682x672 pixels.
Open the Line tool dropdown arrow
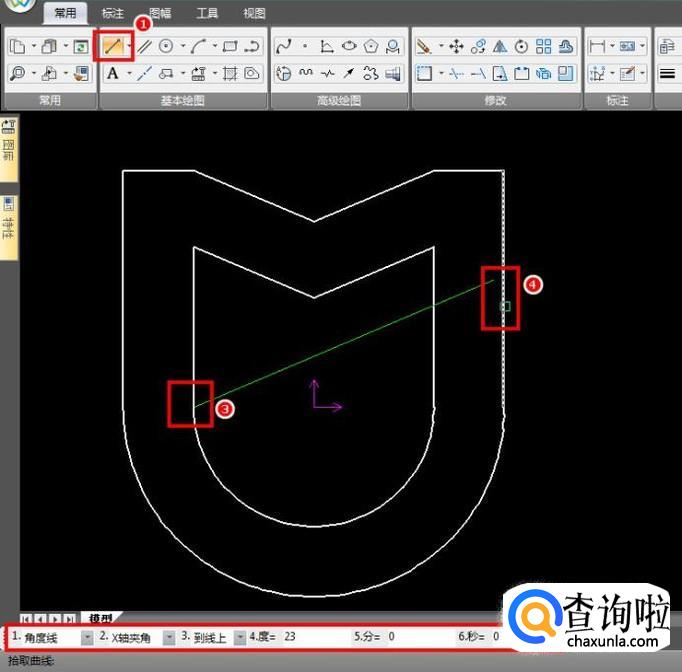pos(129,46)
